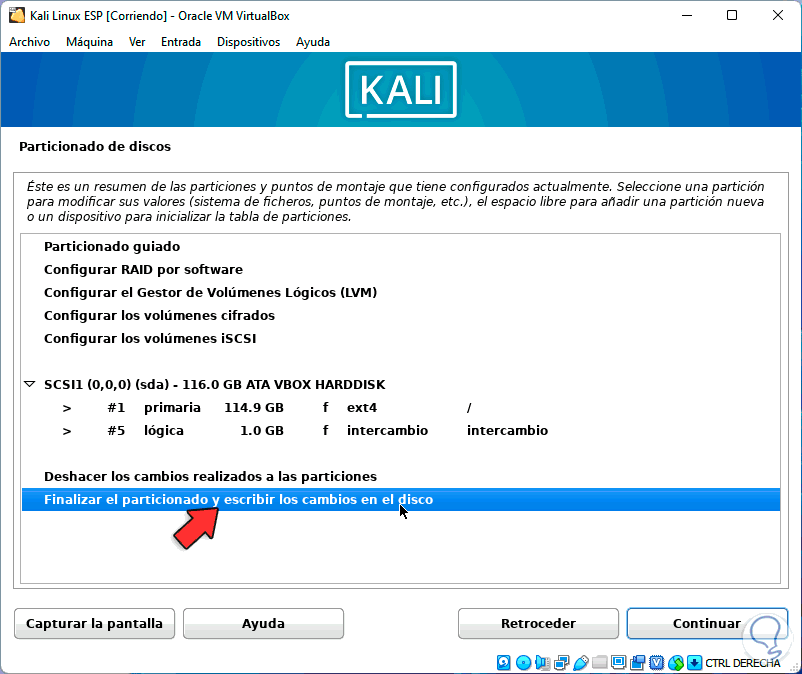Viewport: 802px width, 674px height.
Task: Open the Archivo menu
Action: 29,42
